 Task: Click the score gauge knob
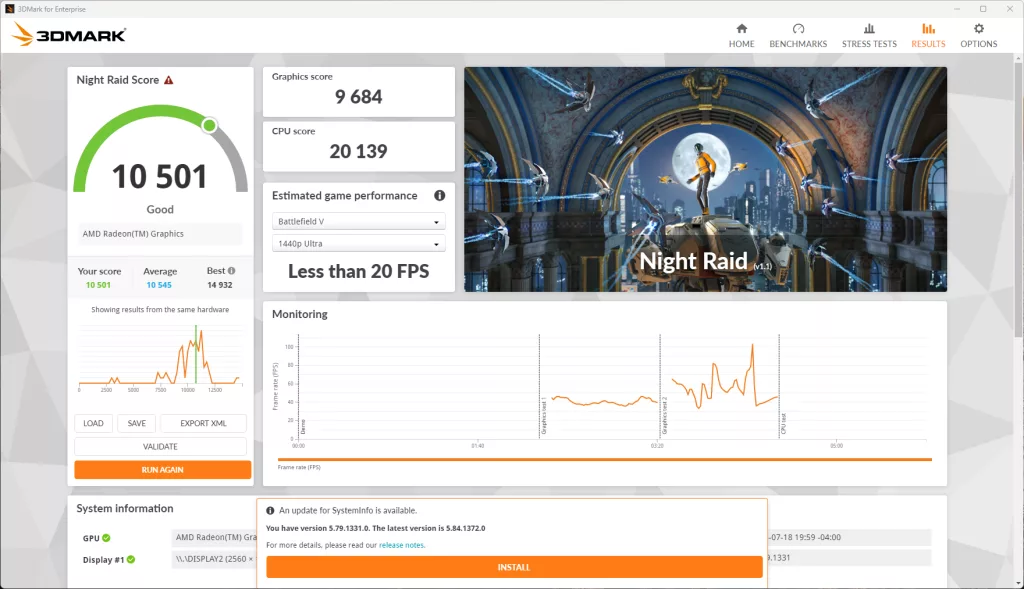coord(209,125)
